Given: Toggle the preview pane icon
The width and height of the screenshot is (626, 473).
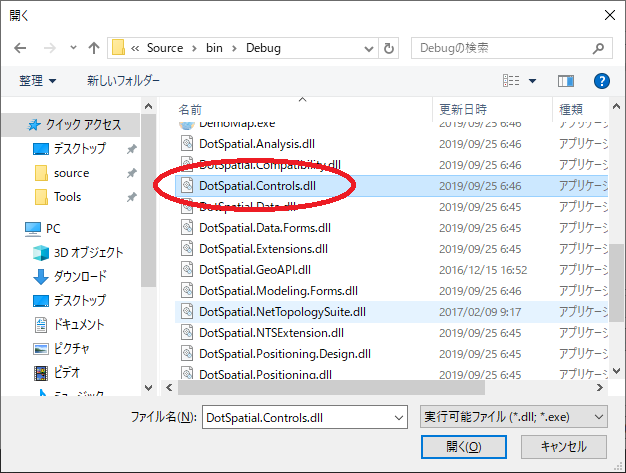Looking at the screenshot, I should 566,81.
